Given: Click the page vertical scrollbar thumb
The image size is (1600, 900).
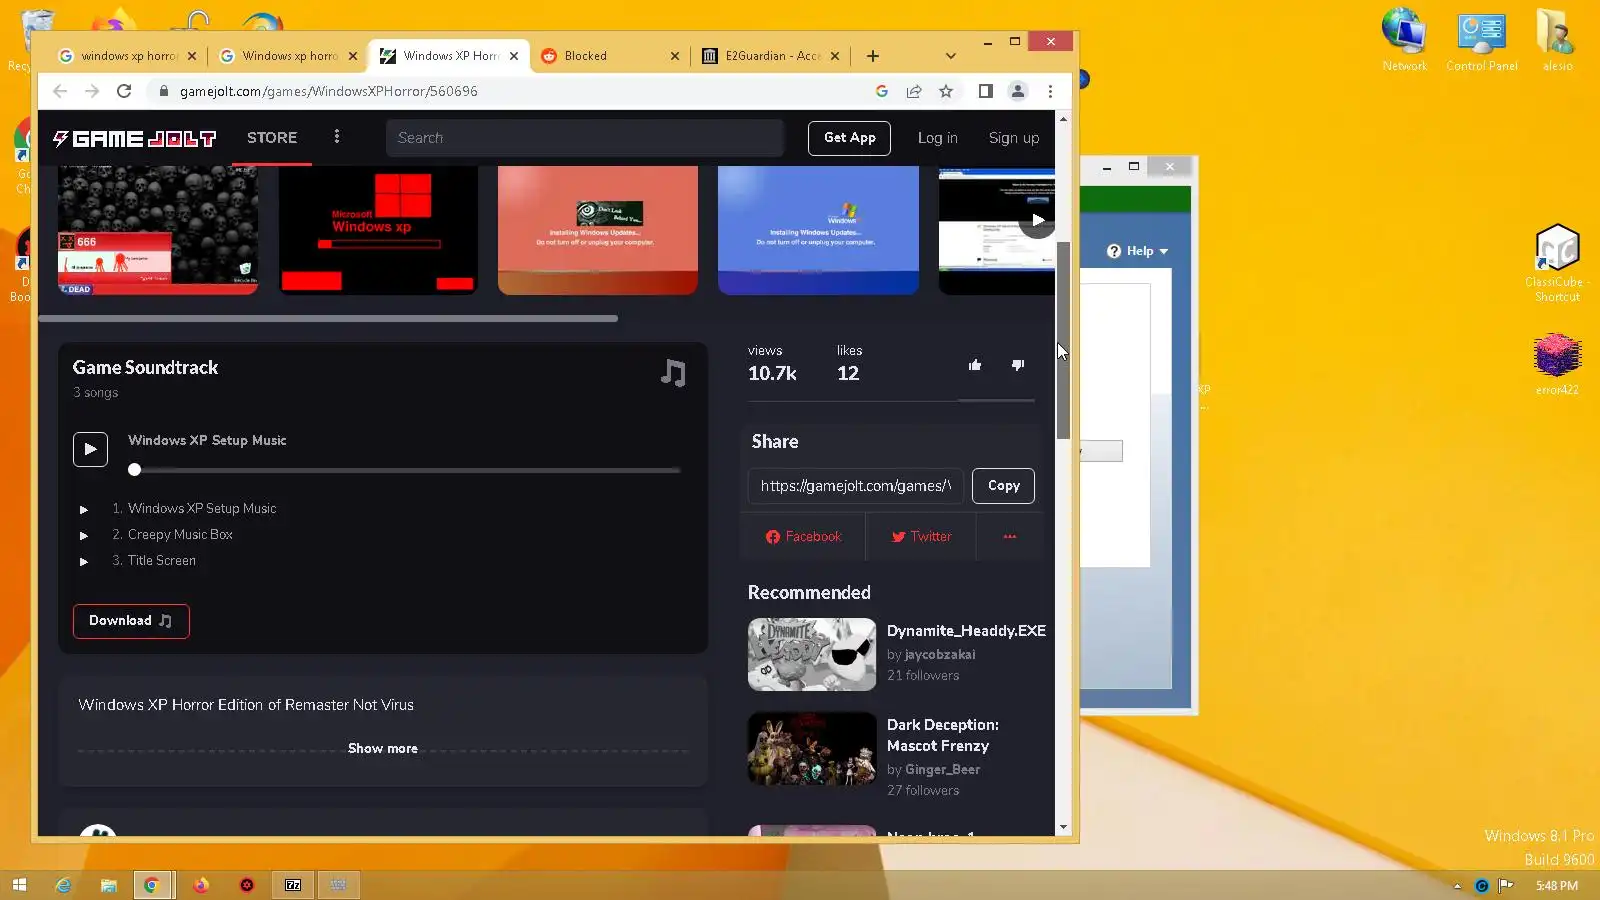Looking at the screenshot, I should [x=1063, y=340].
